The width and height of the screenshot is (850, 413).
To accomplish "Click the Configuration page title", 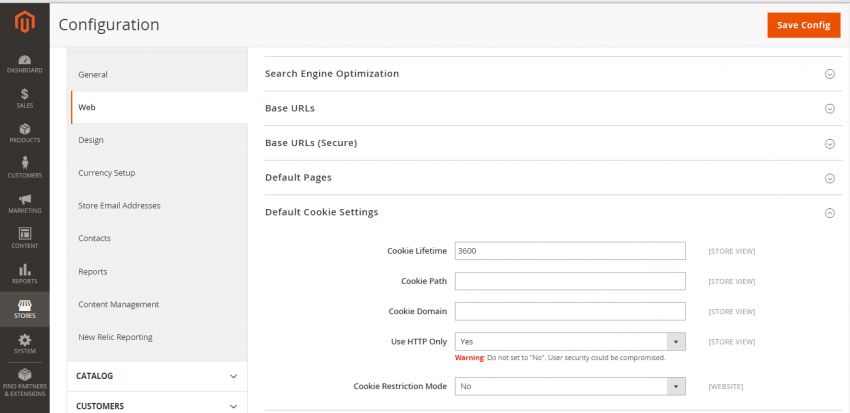I will 109,25.
